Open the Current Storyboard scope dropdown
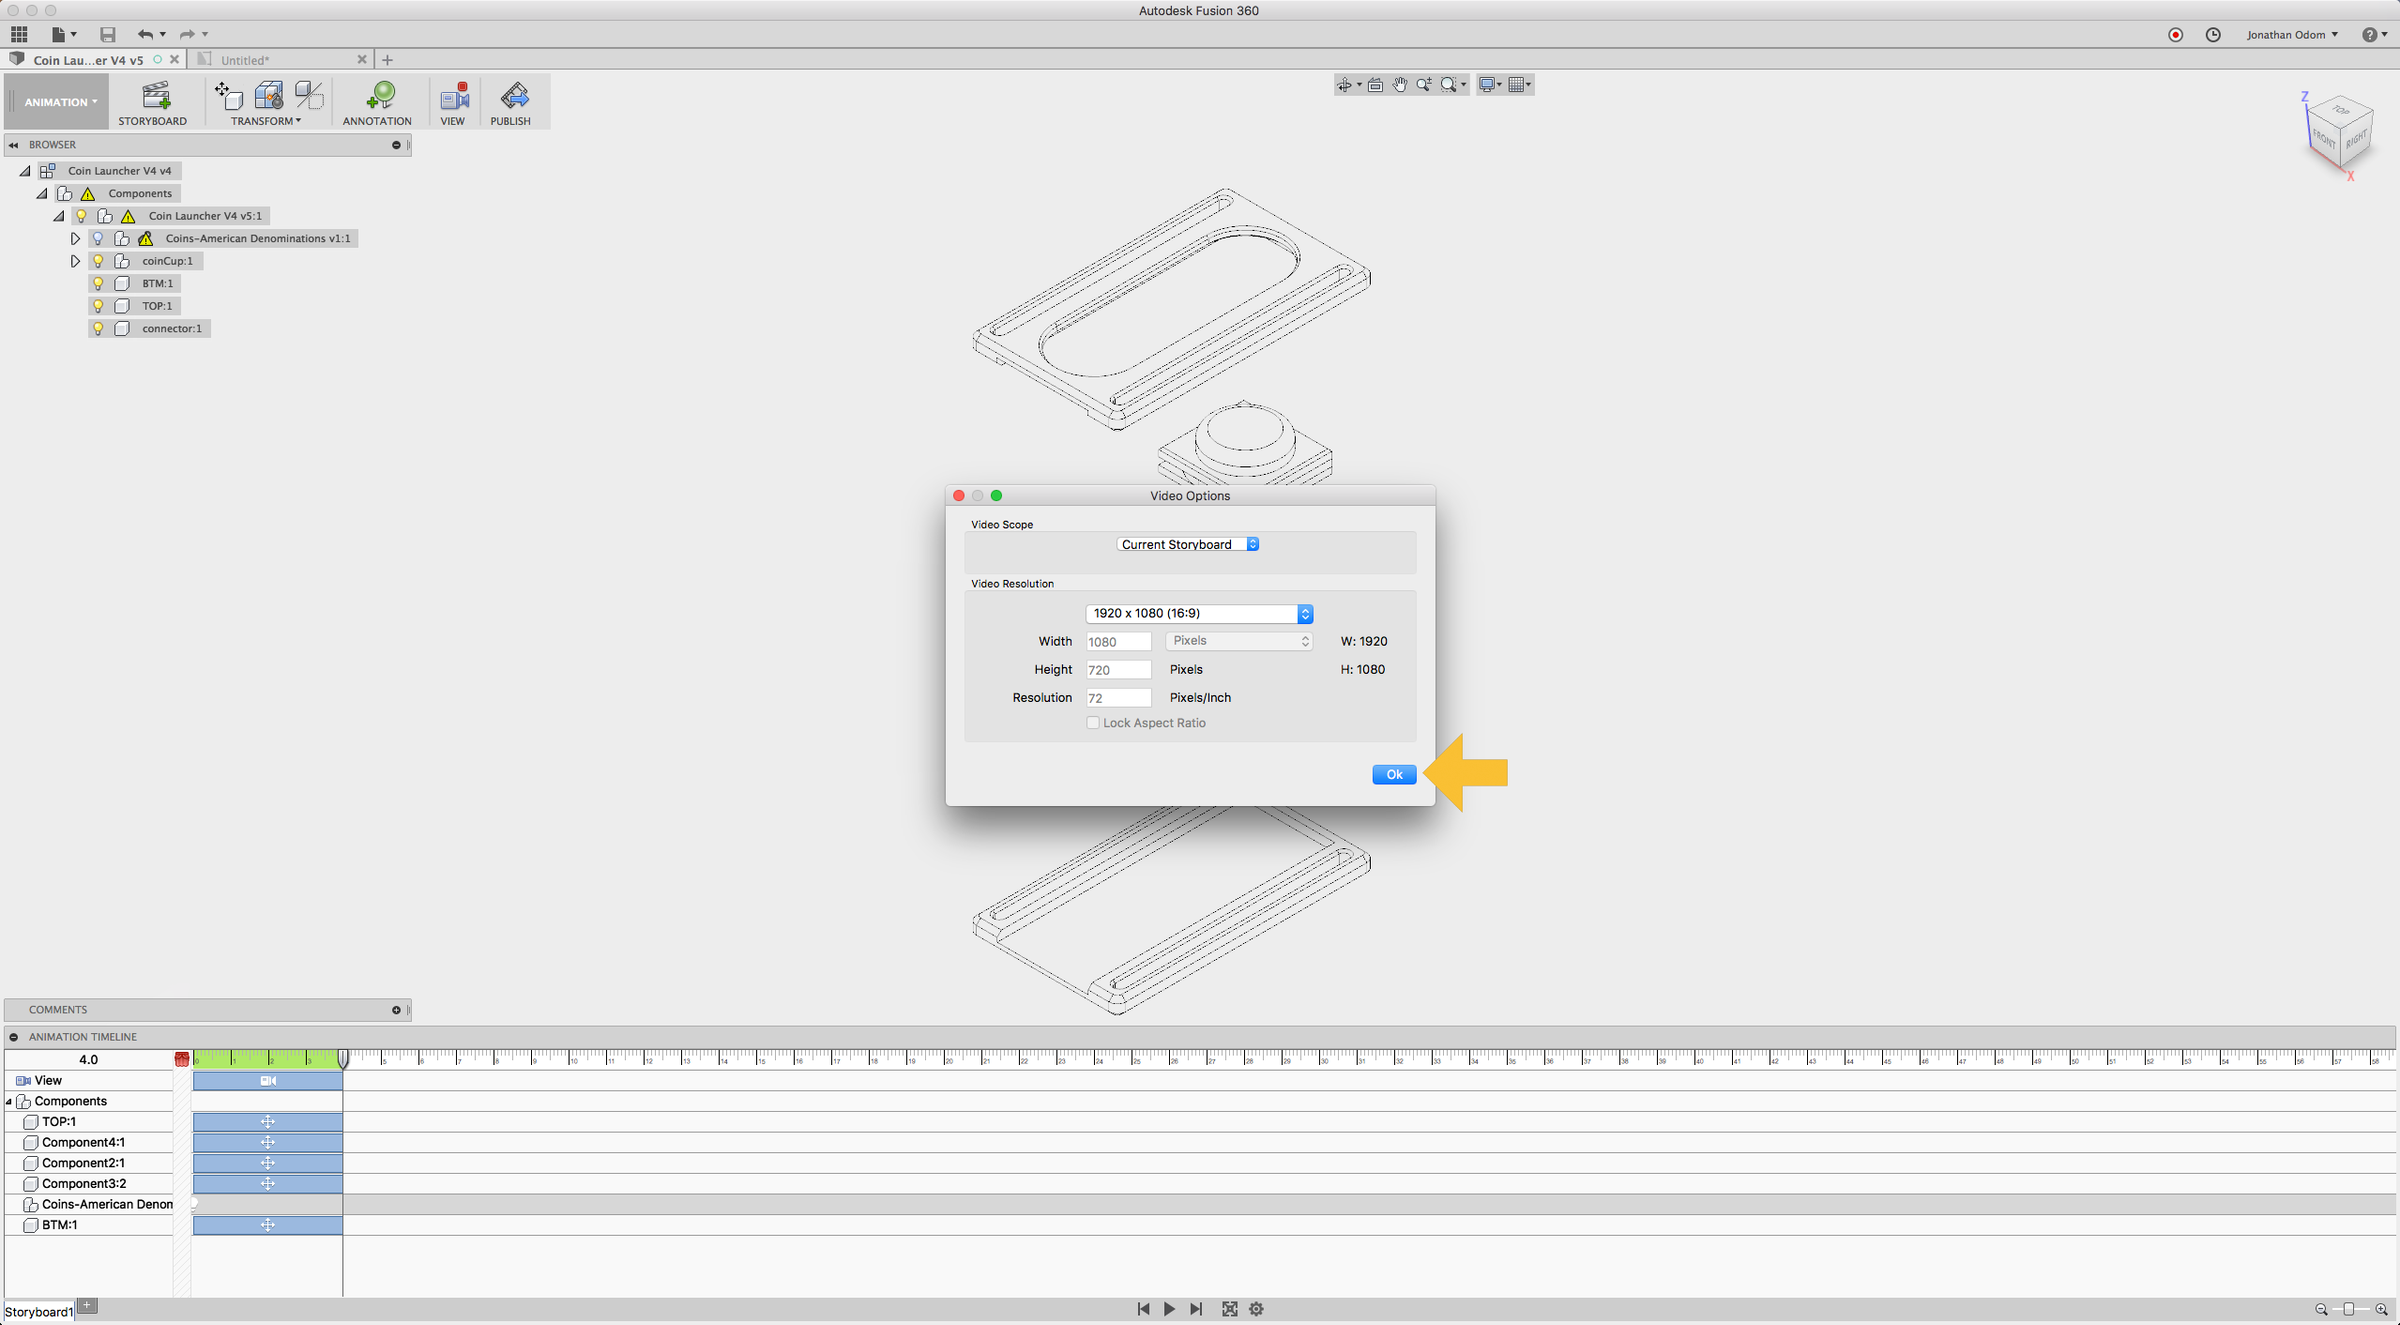2400x1325 pixels. coord(1189,544)
